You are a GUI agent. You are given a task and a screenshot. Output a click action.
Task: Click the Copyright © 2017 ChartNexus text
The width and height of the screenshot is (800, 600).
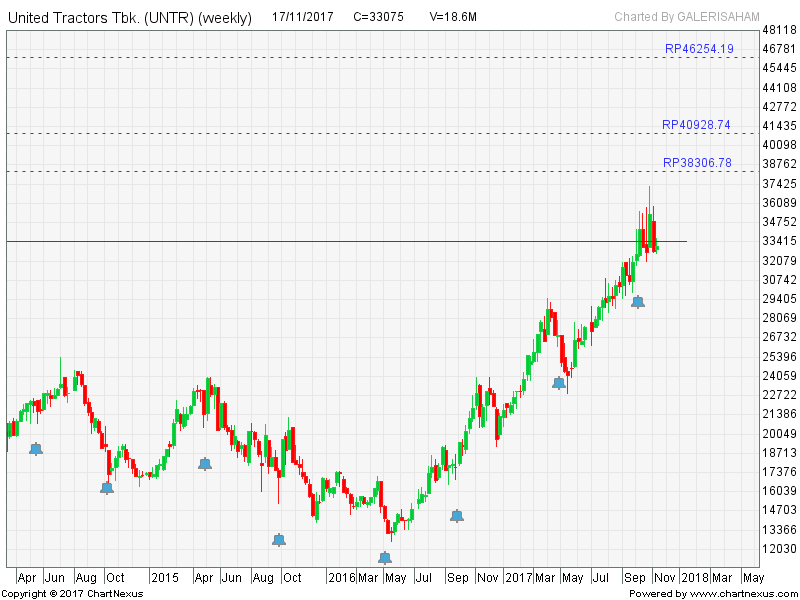[x=73, y=594]
